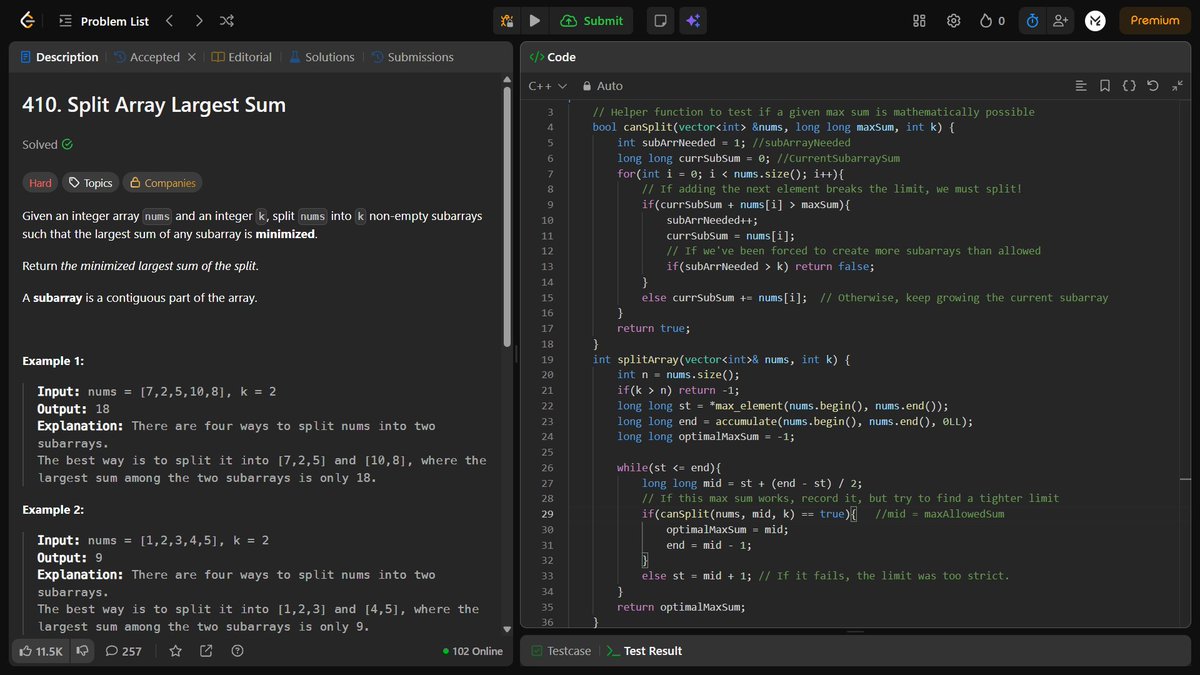Viewport: 1200px width, 675px height.
Task: Click line number 26 in gutter
Action: [547, 467]
